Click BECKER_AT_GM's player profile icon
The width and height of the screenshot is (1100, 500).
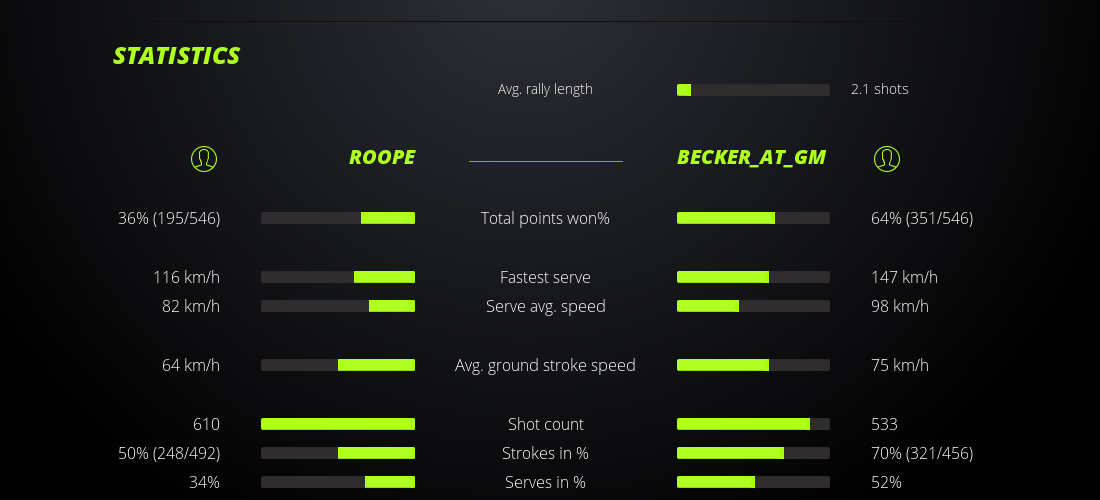pyautogui.click(x=887, y=158)
